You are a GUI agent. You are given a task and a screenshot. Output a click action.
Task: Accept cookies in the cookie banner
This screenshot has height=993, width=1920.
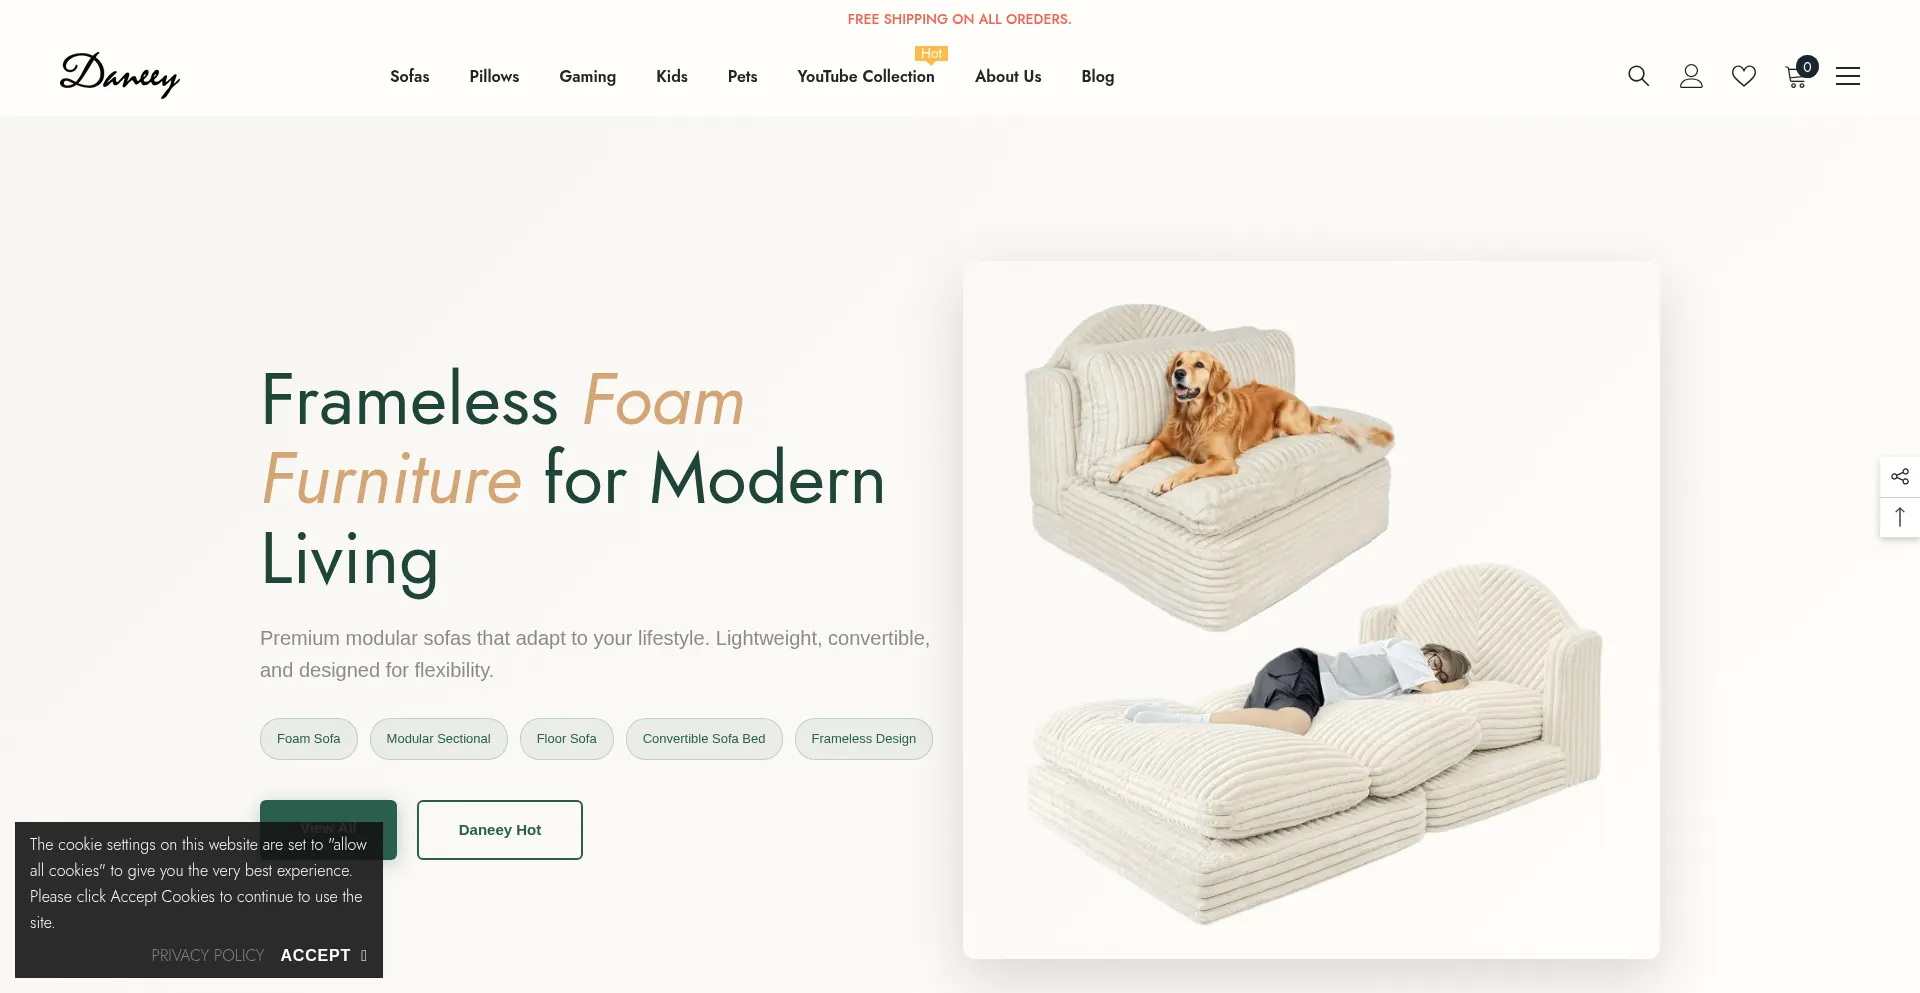click(324, 955)
